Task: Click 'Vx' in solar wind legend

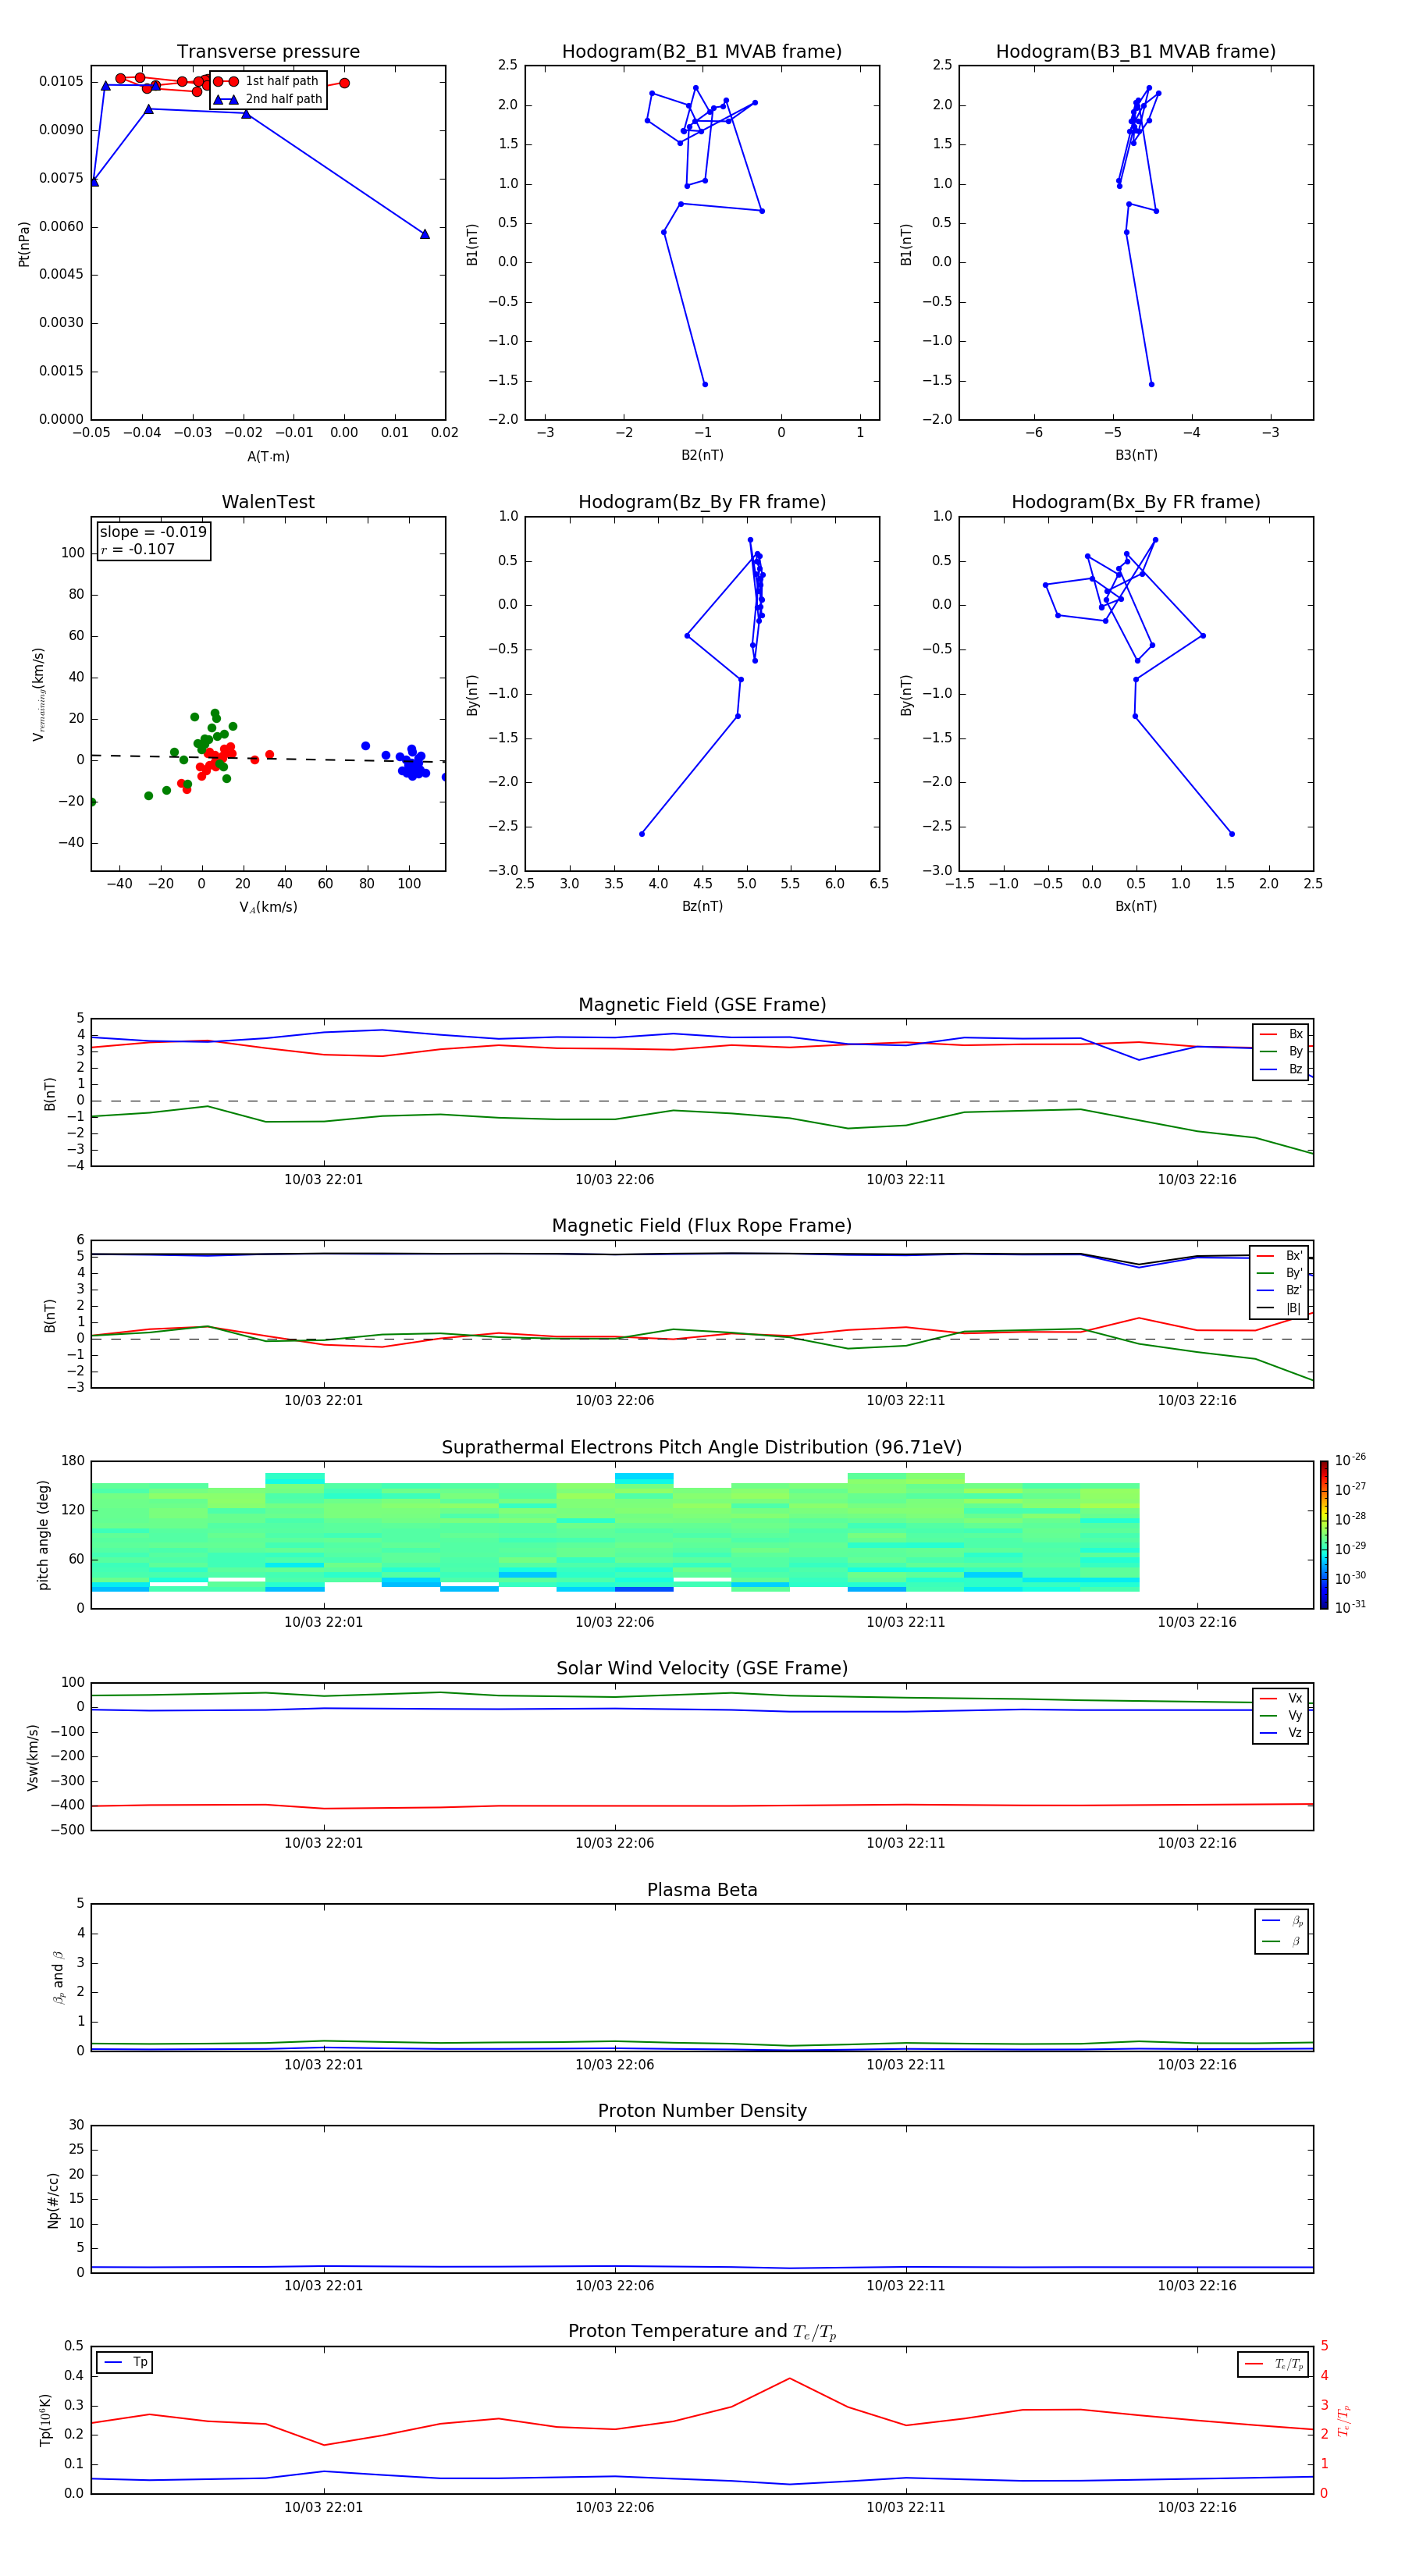Action: (x=1282, y=1698)
